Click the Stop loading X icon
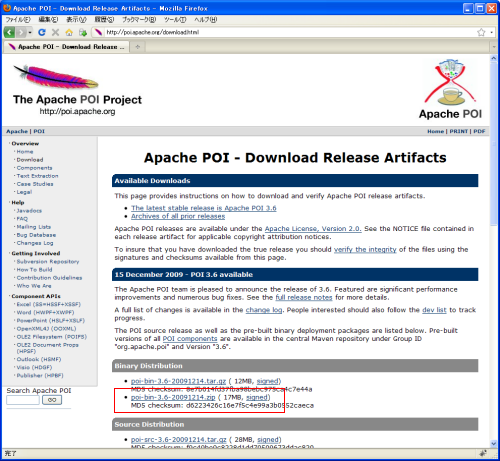The height and width of the screenshot is (461, 500). click(55, 32)
